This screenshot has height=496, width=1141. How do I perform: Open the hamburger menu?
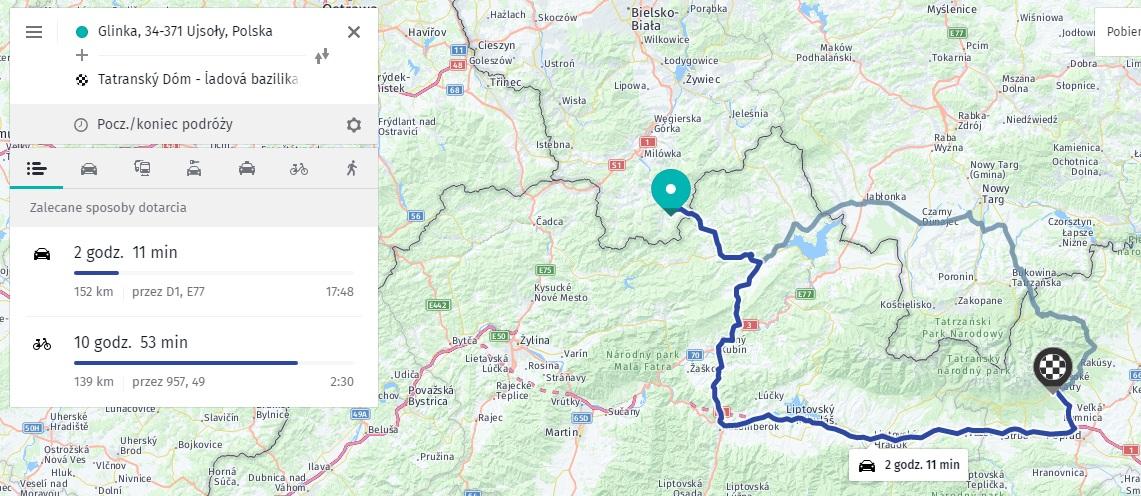click(x=34, y=32)
